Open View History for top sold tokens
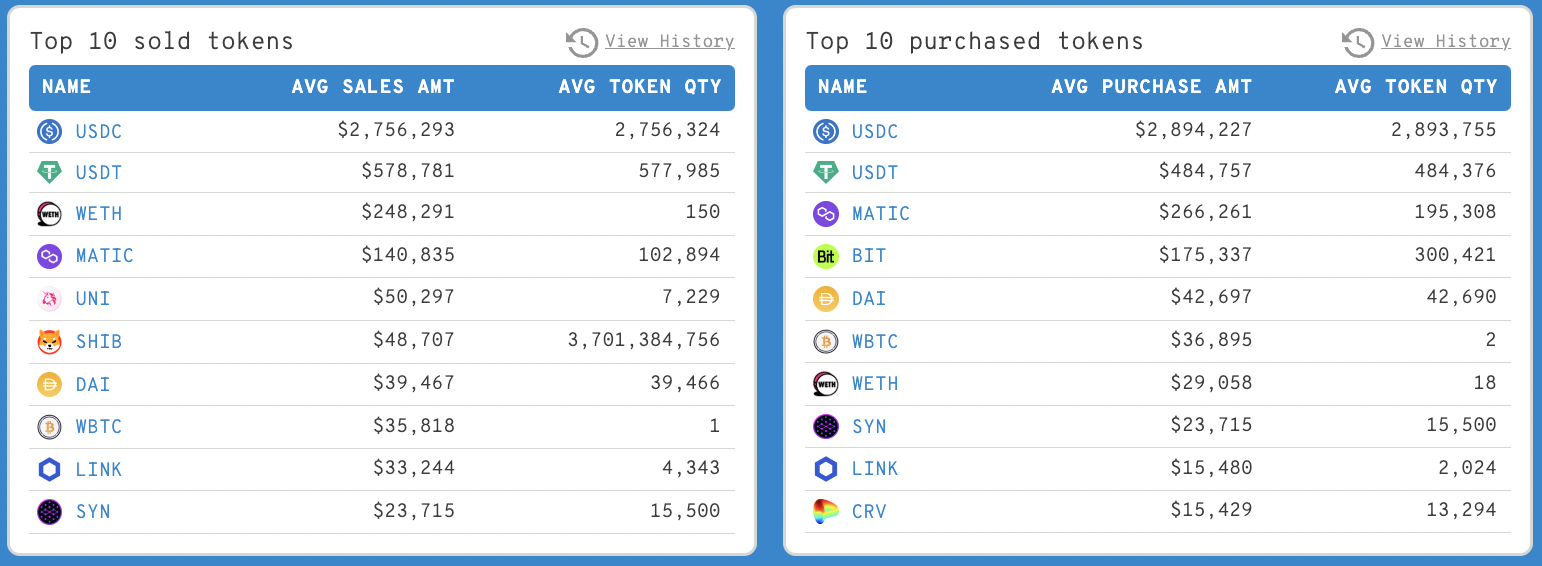 click(x=669, y=41)
